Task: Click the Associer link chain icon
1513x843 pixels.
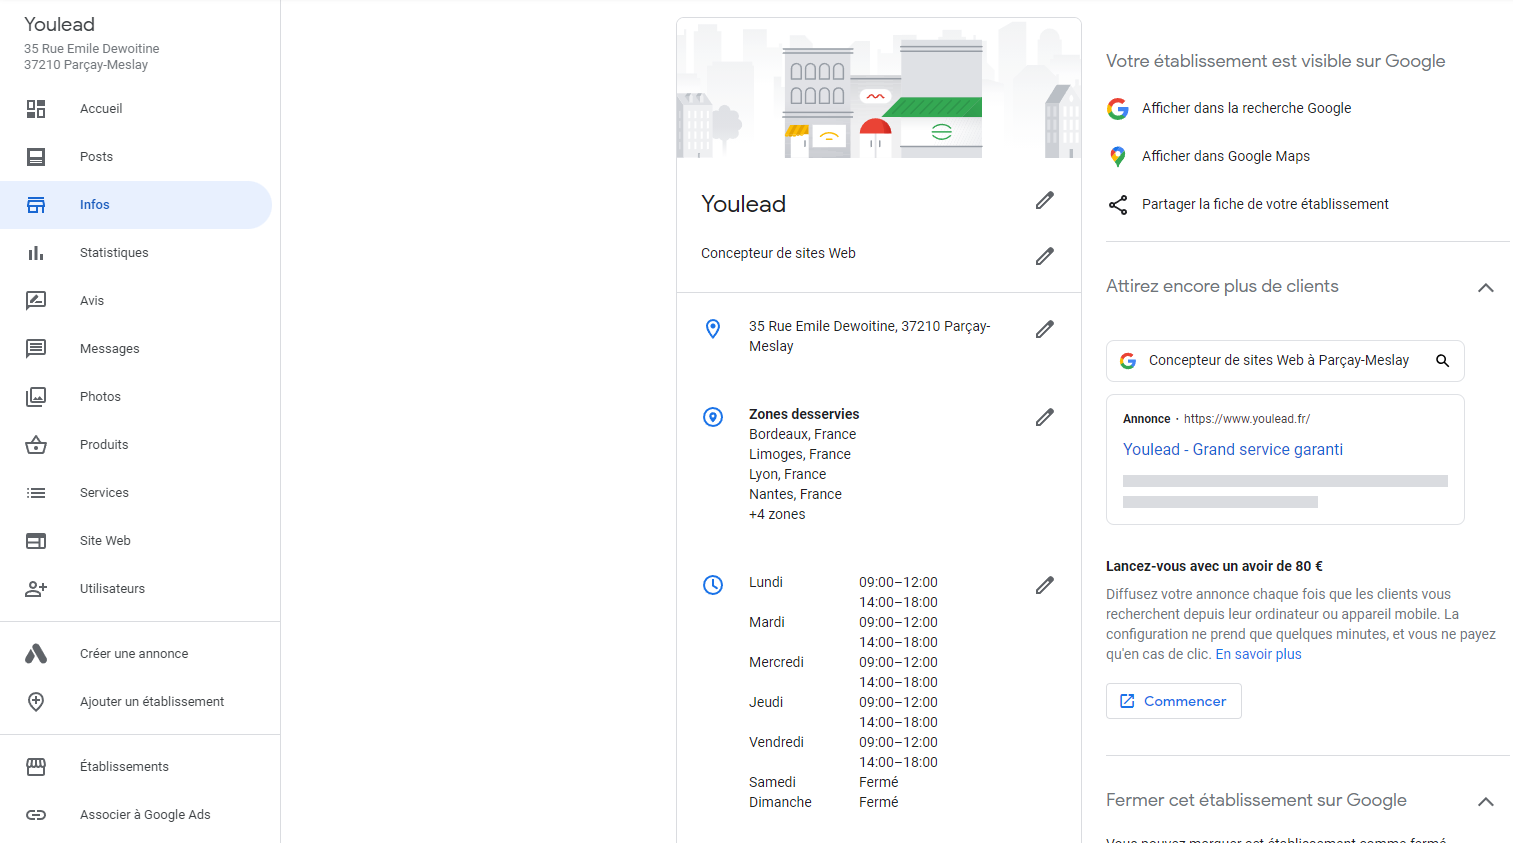Action: (x=36, y=815)
